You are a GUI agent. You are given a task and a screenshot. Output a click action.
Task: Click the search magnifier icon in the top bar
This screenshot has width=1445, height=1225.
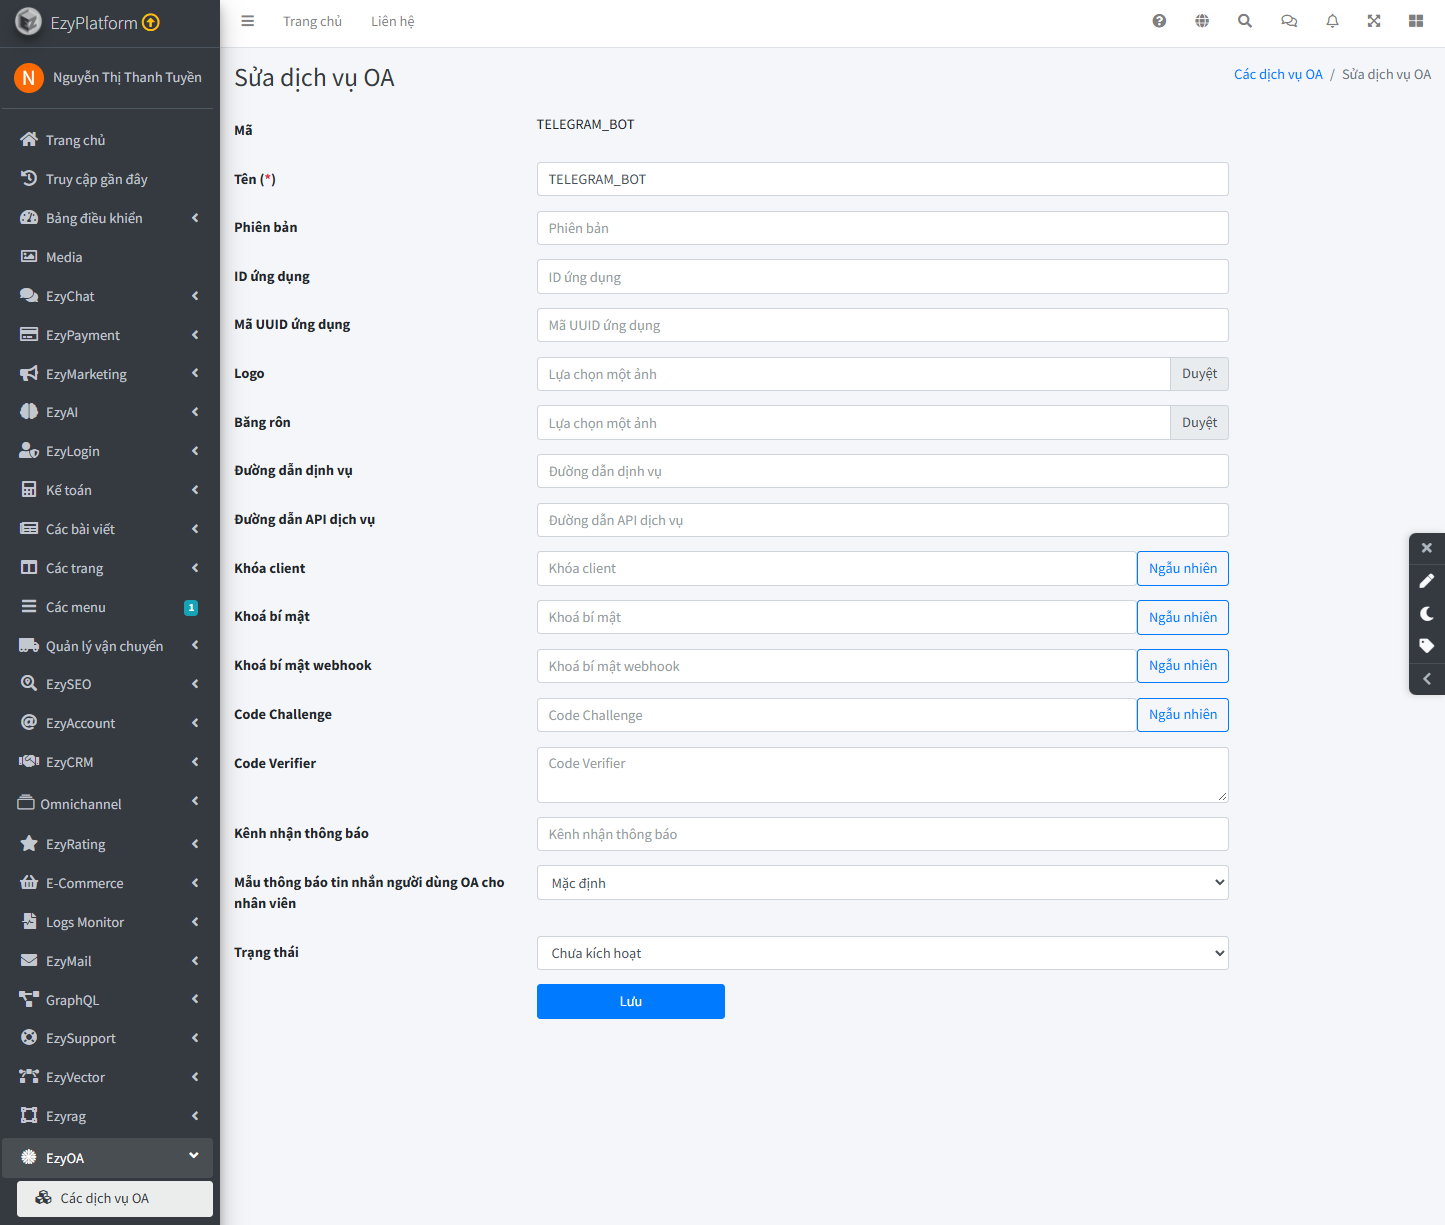(1245, 21)
